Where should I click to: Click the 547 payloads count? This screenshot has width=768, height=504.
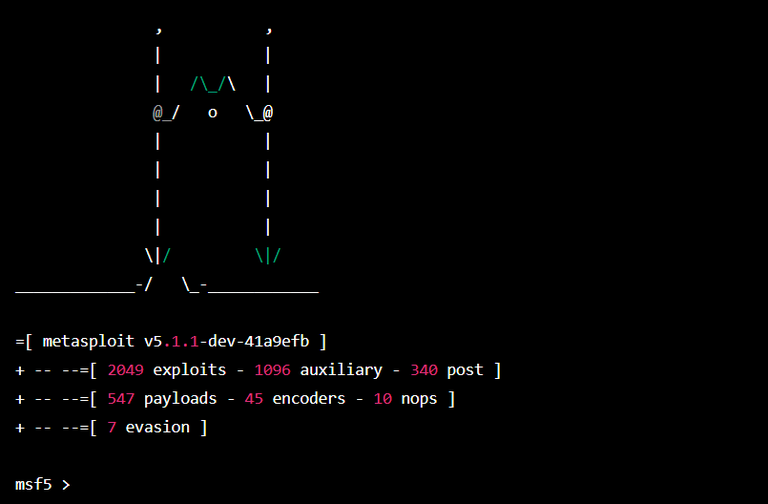click(121, 399)
